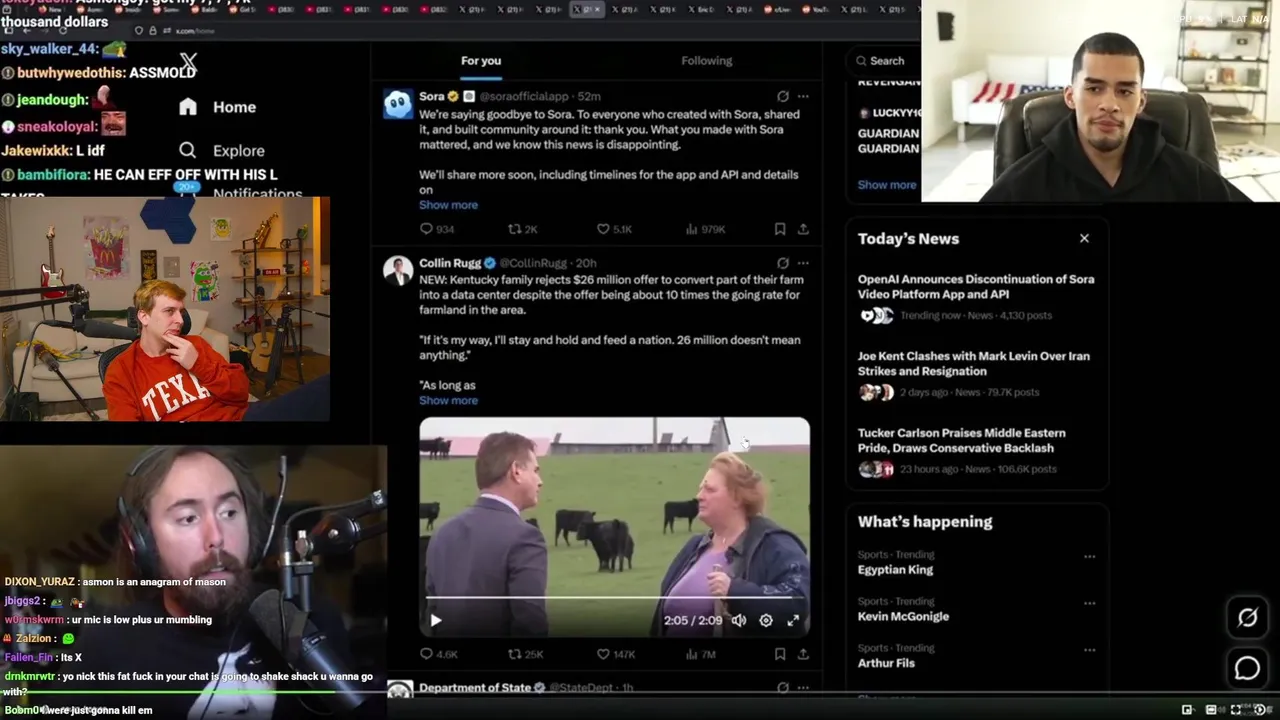Screen dimensions: 1280x720
Task: Open Collin Rugg profile avatar
Action: click(398, 271)
